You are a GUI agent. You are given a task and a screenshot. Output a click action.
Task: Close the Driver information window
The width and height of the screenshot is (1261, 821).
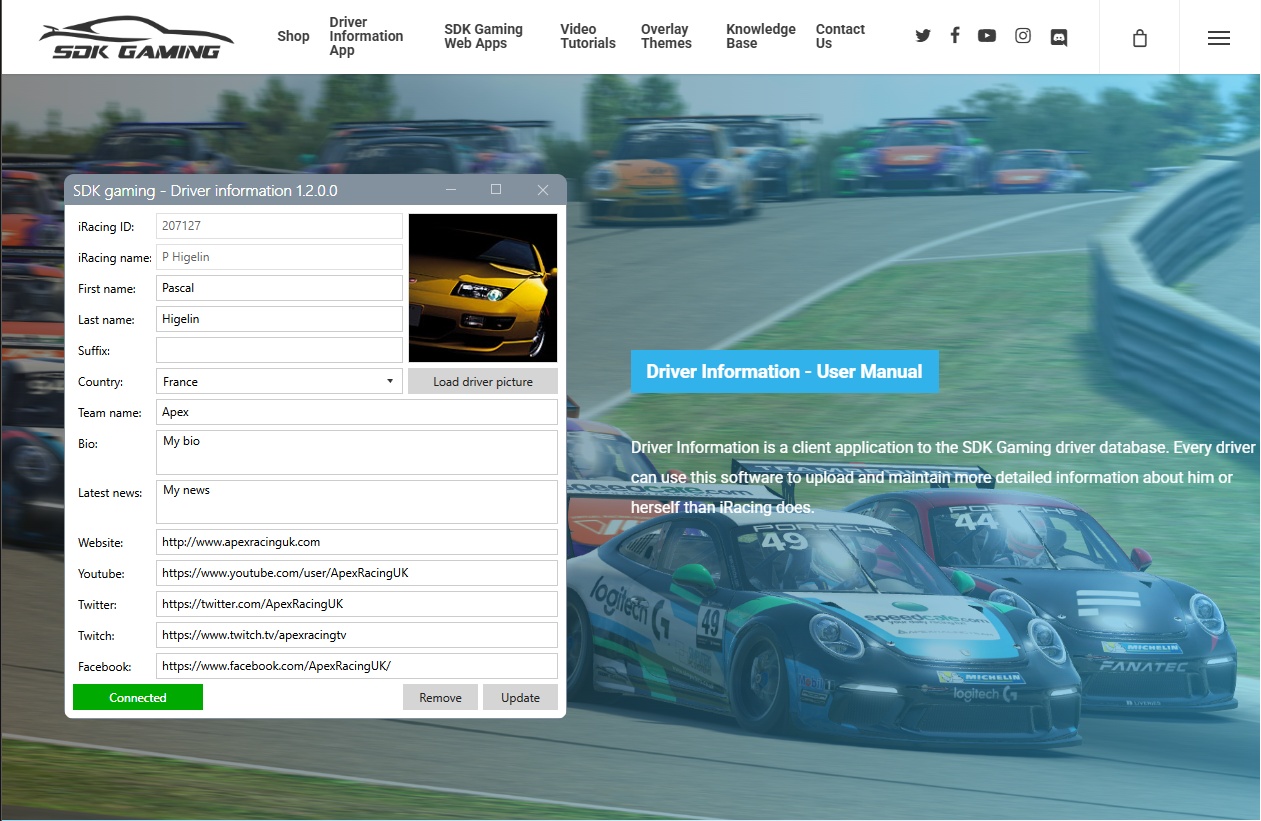pyautogui.click(x=543, y=190)
